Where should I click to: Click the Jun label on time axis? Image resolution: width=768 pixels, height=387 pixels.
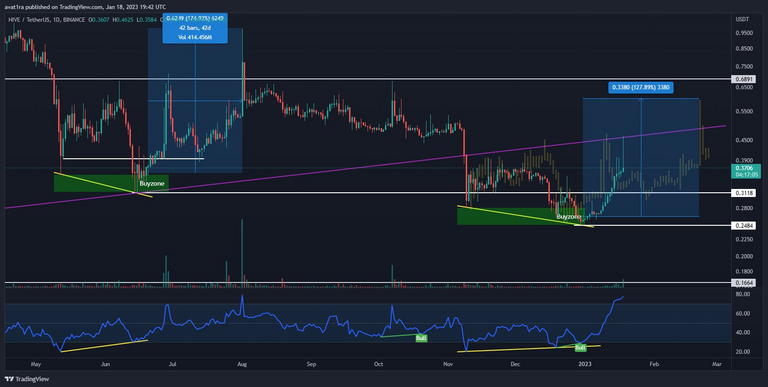point(105,364)
